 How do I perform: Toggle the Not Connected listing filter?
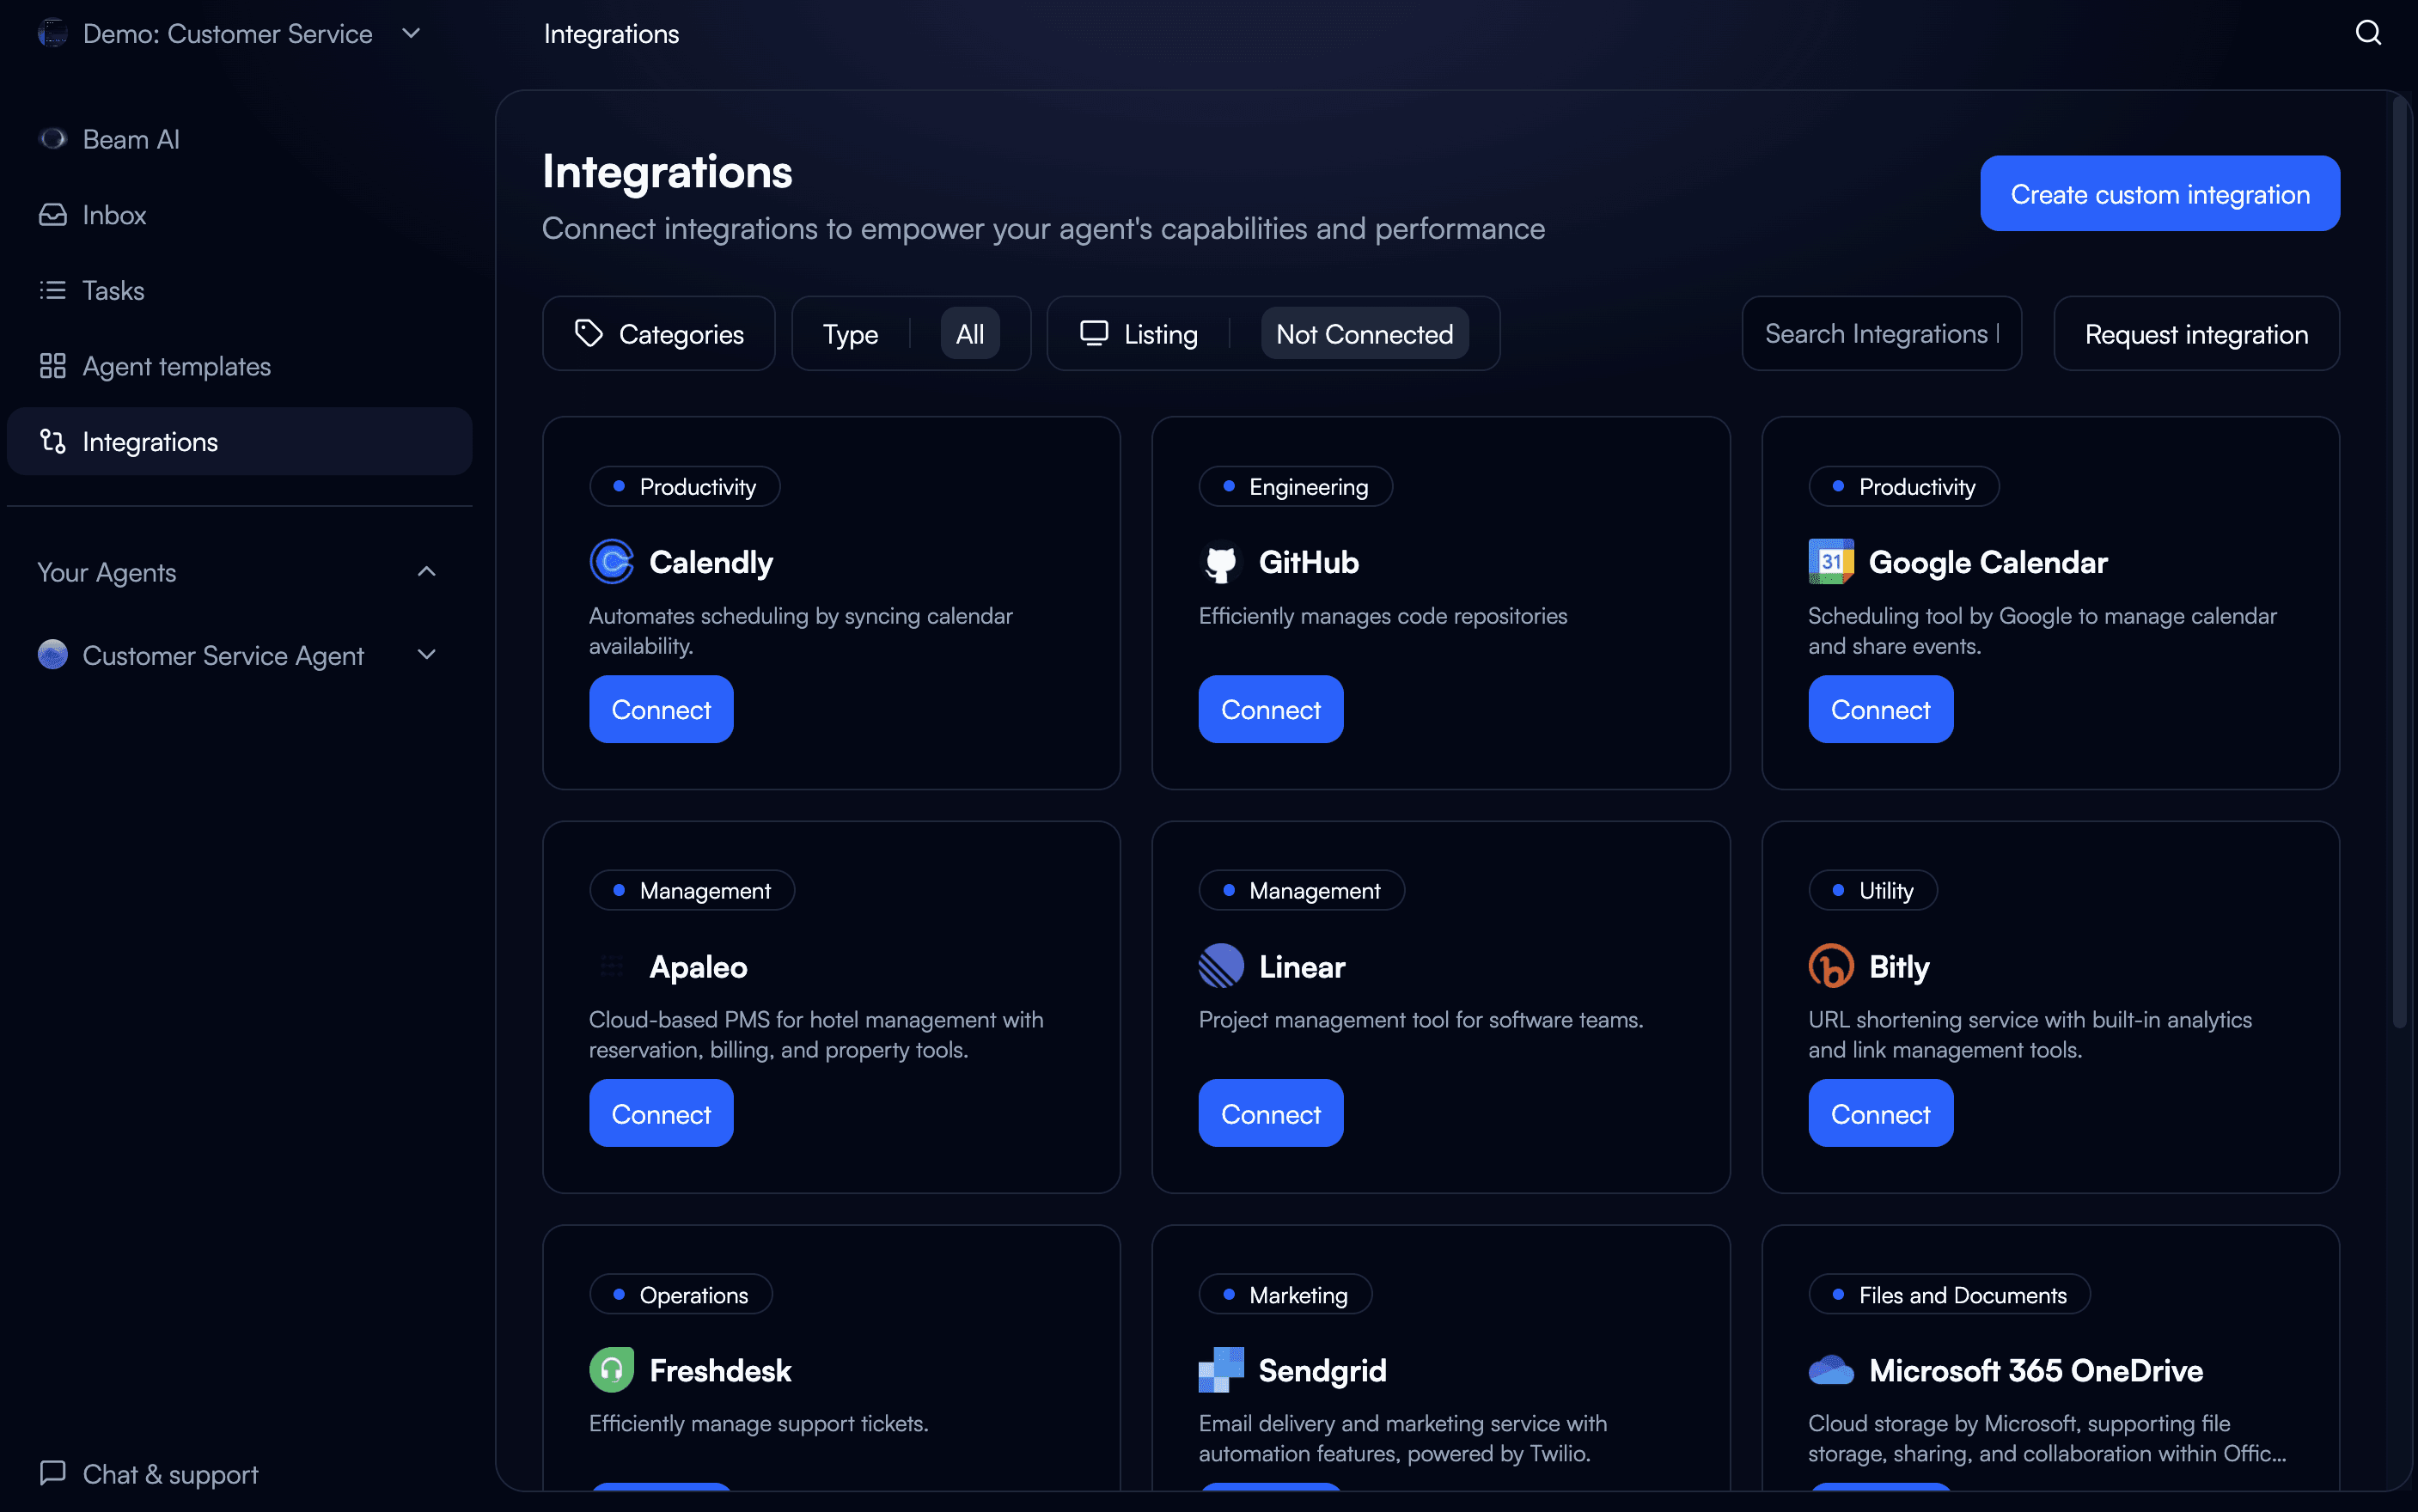tap(1364, 334)
